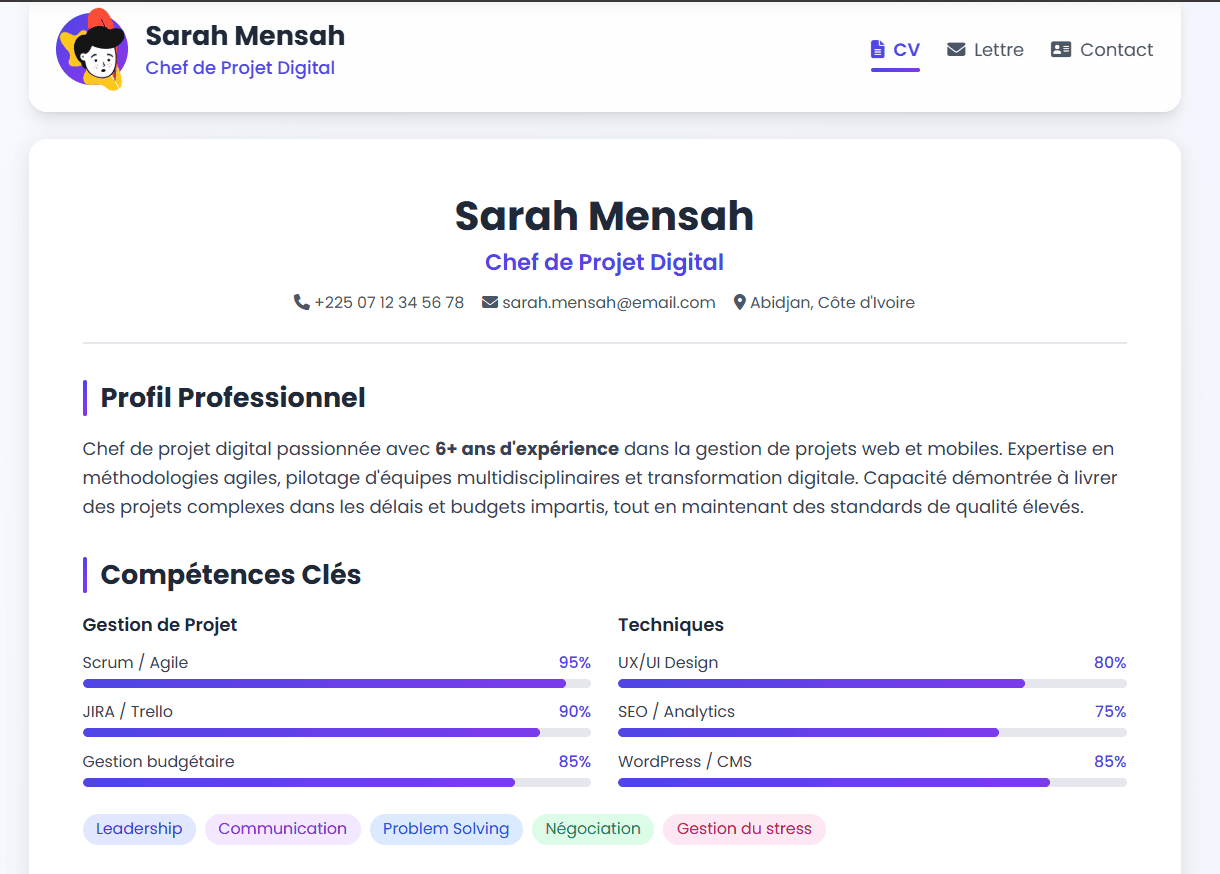
Task: Select the Problem Solving skill tag
Action: pyautogui.click(x=446, y=828)
